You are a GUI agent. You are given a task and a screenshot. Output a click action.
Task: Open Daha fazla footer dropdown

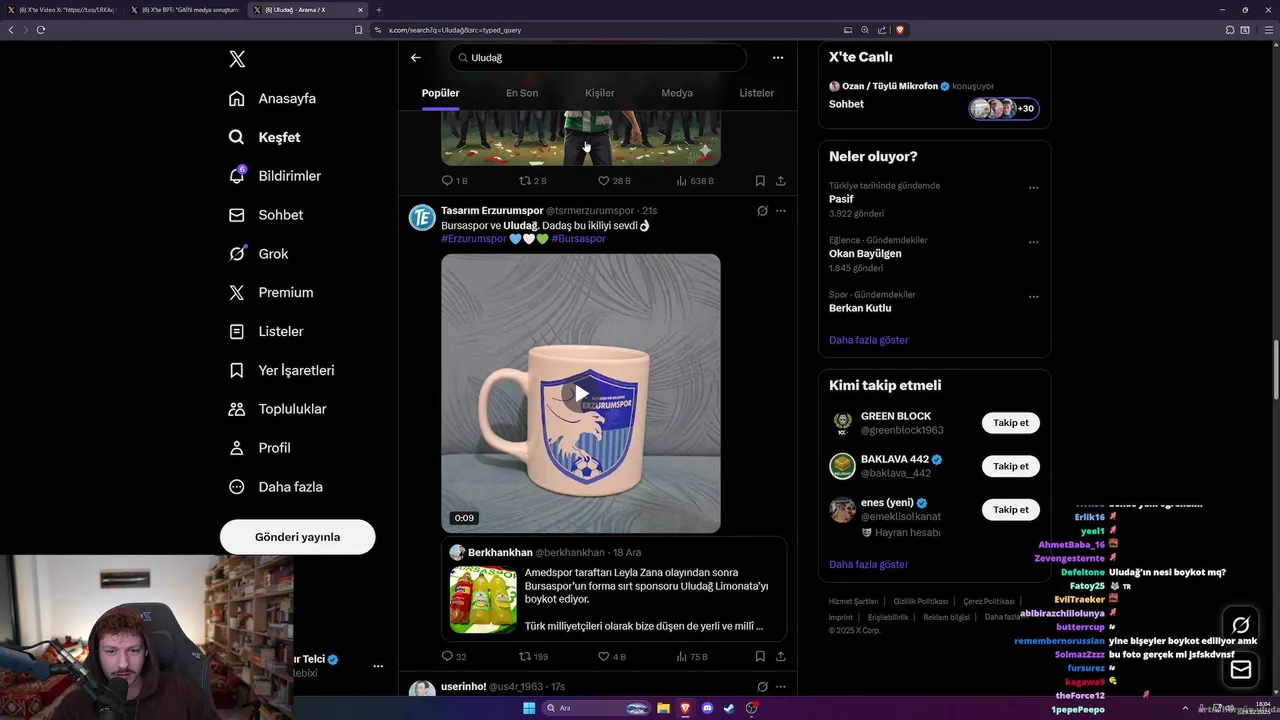click(1005, 617)
